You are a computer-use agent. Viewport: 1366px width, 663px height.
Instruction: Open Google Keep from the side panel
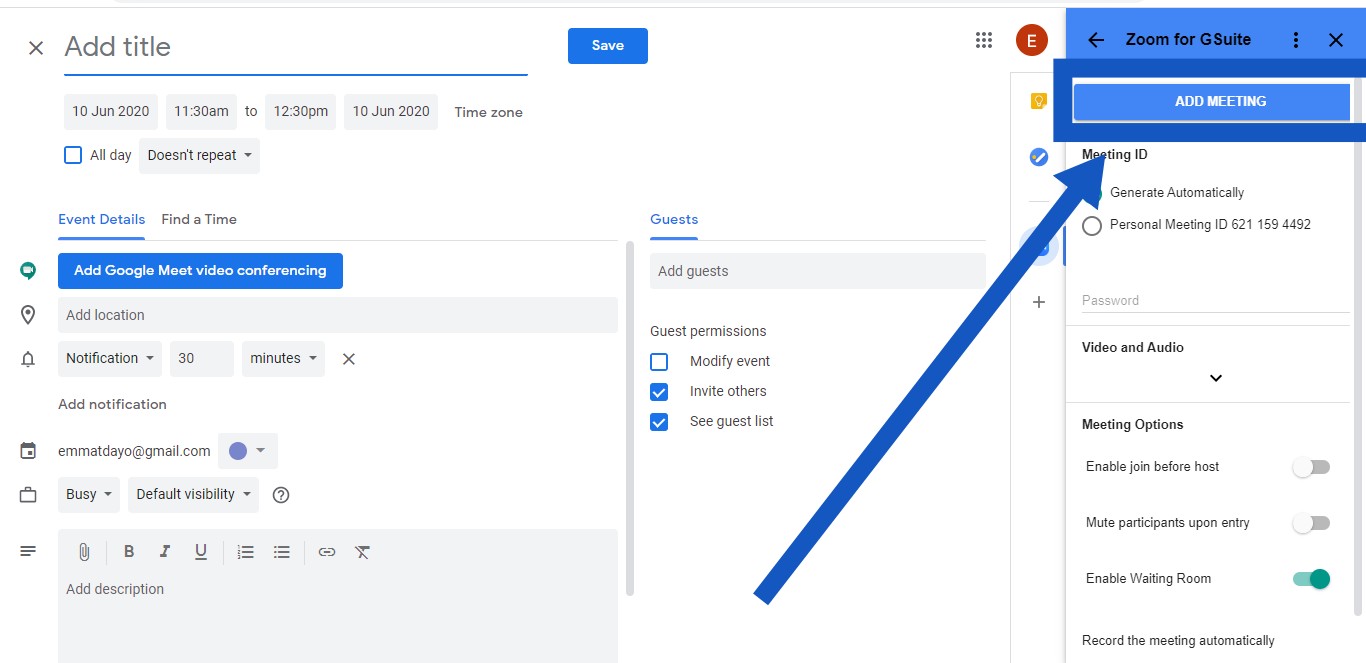click(1039, 101)
